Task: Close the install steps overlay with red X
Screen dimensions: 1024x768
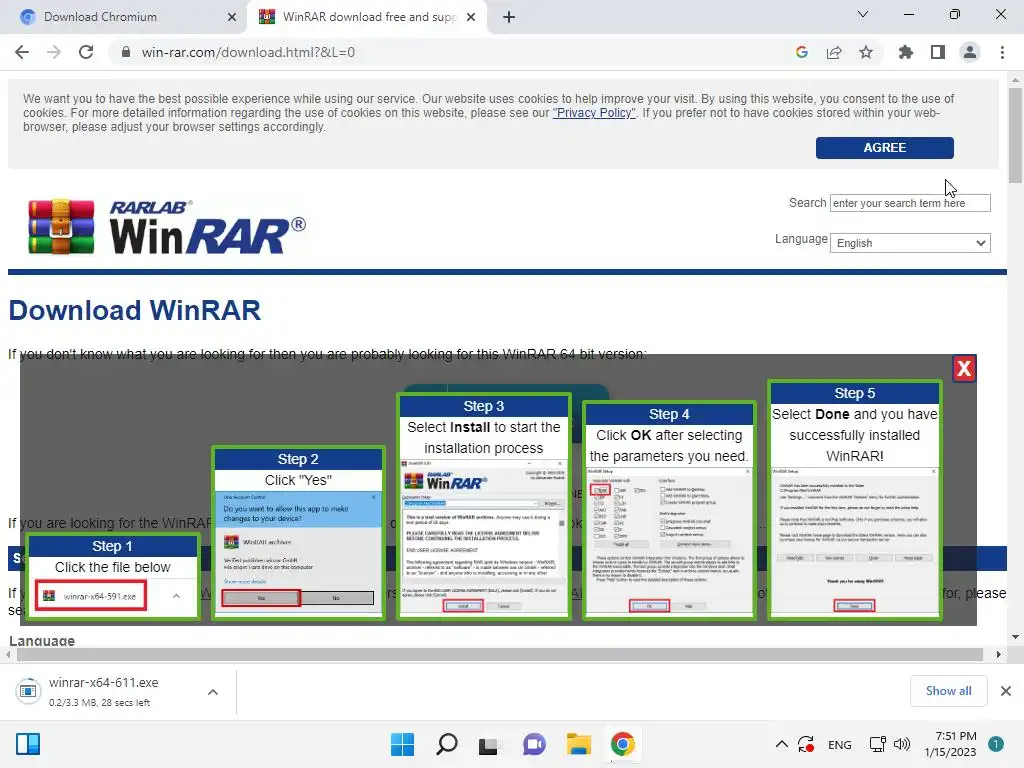Action: 964,369
